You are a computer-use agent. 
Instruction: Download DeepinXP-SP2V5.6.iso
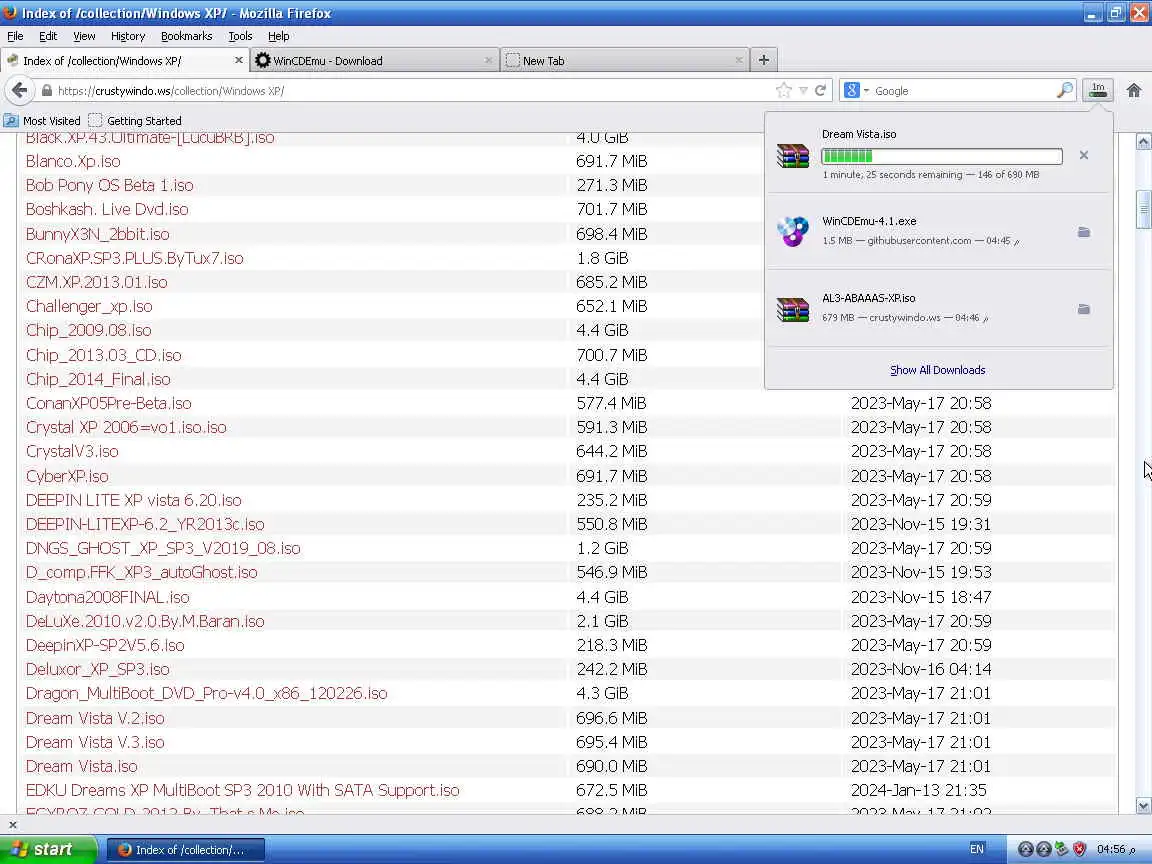[x=105, y=645]
